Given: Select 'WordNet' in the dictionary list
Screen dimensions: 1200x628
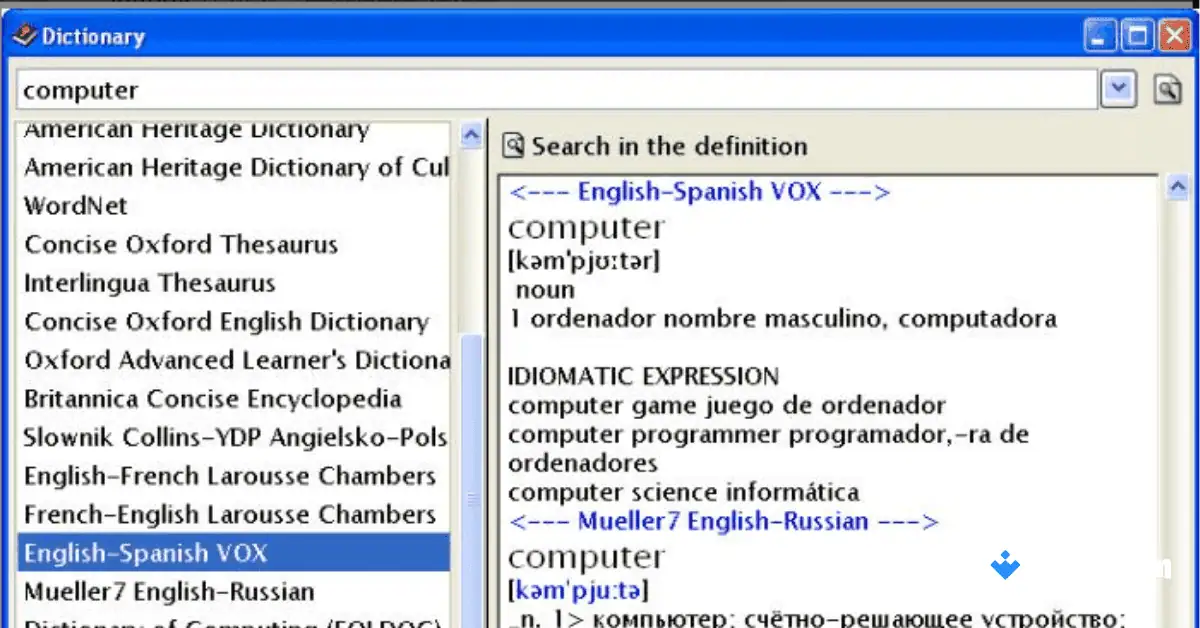Looking at the screenshot, I should point(76,206).
